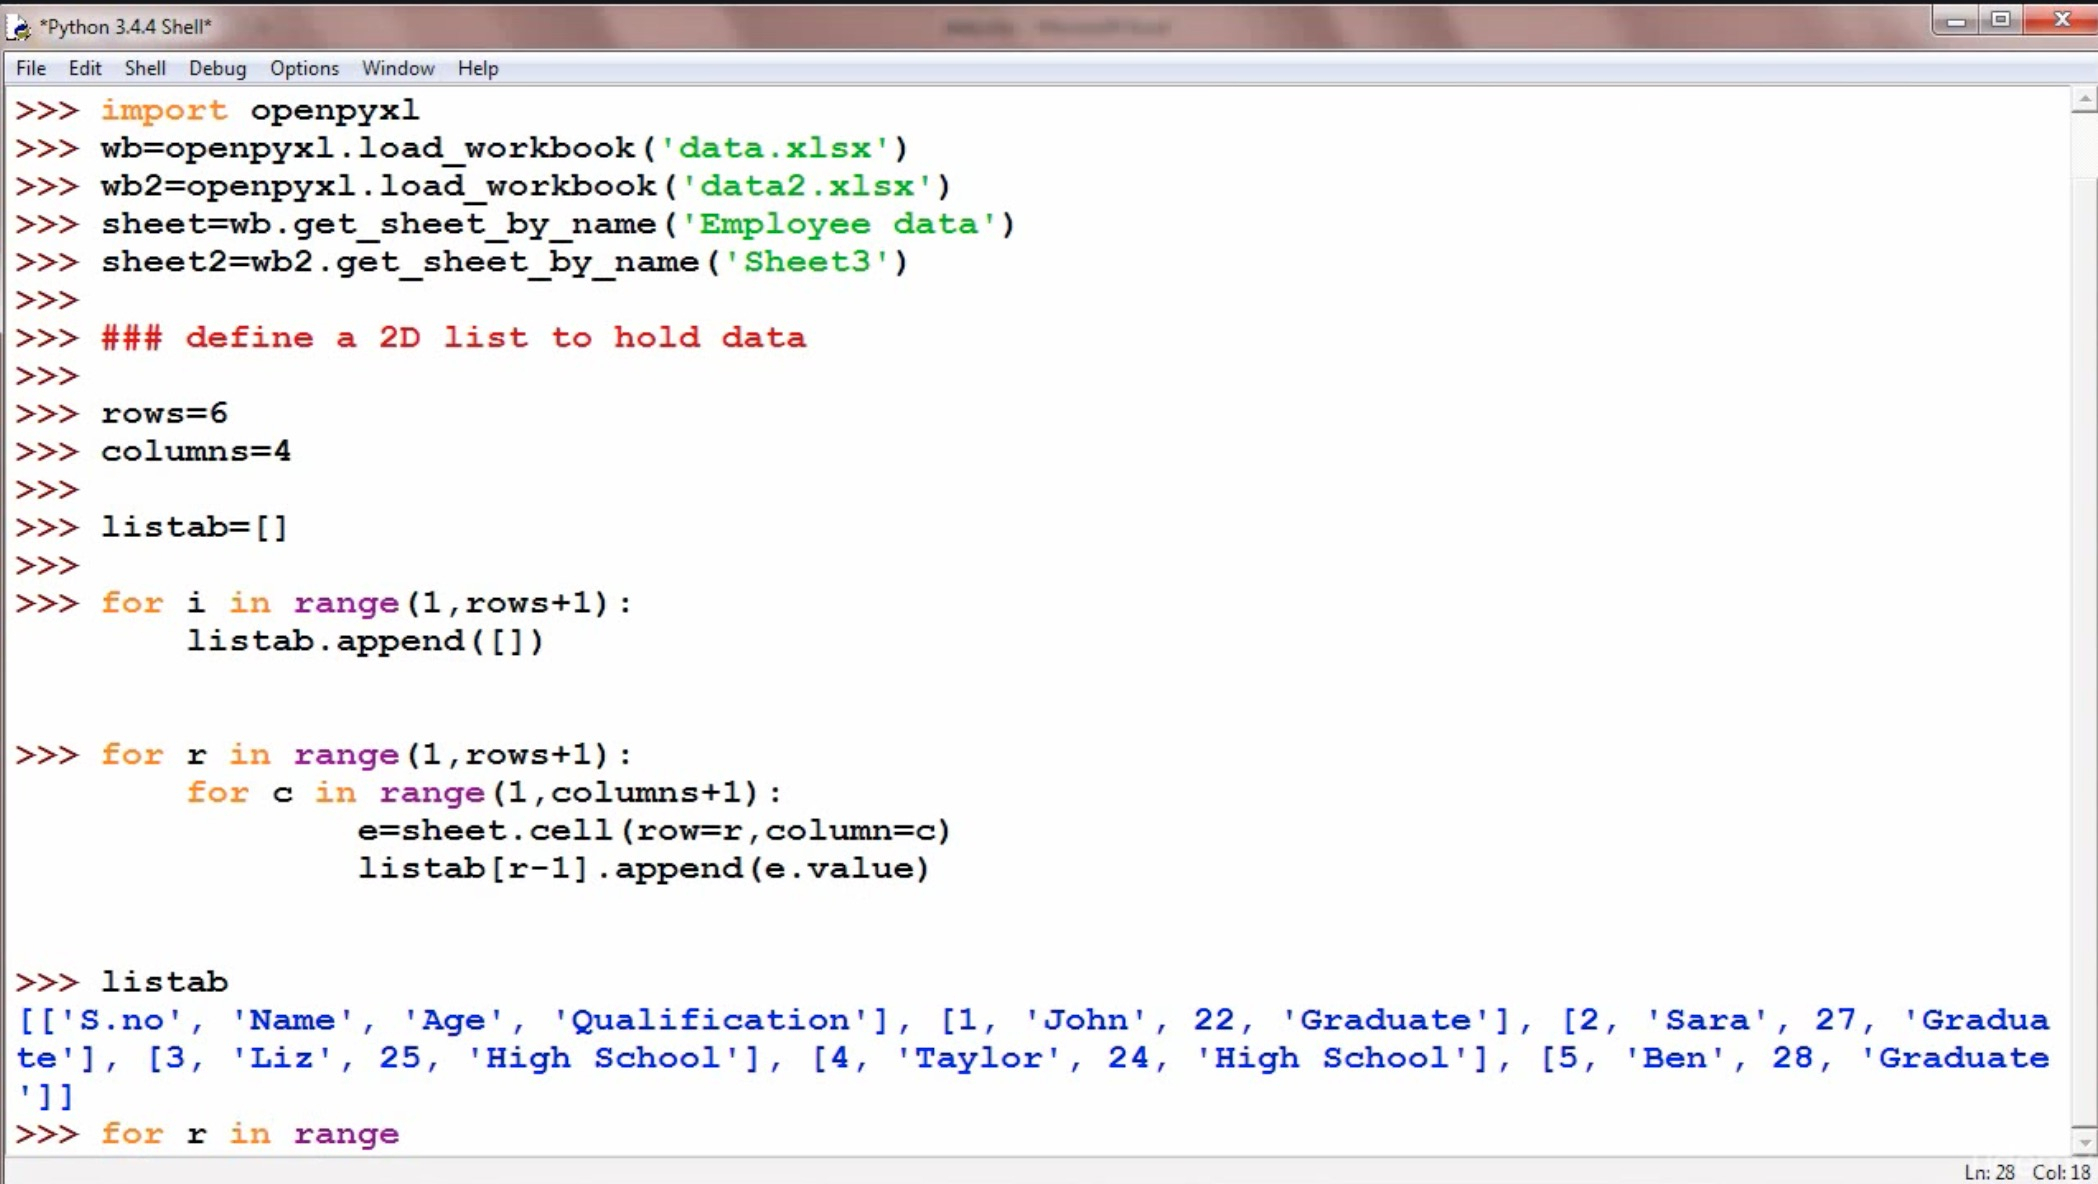
Task: Click the 2D list comment line
Action: pyautogui.click(x=452, y=336)
